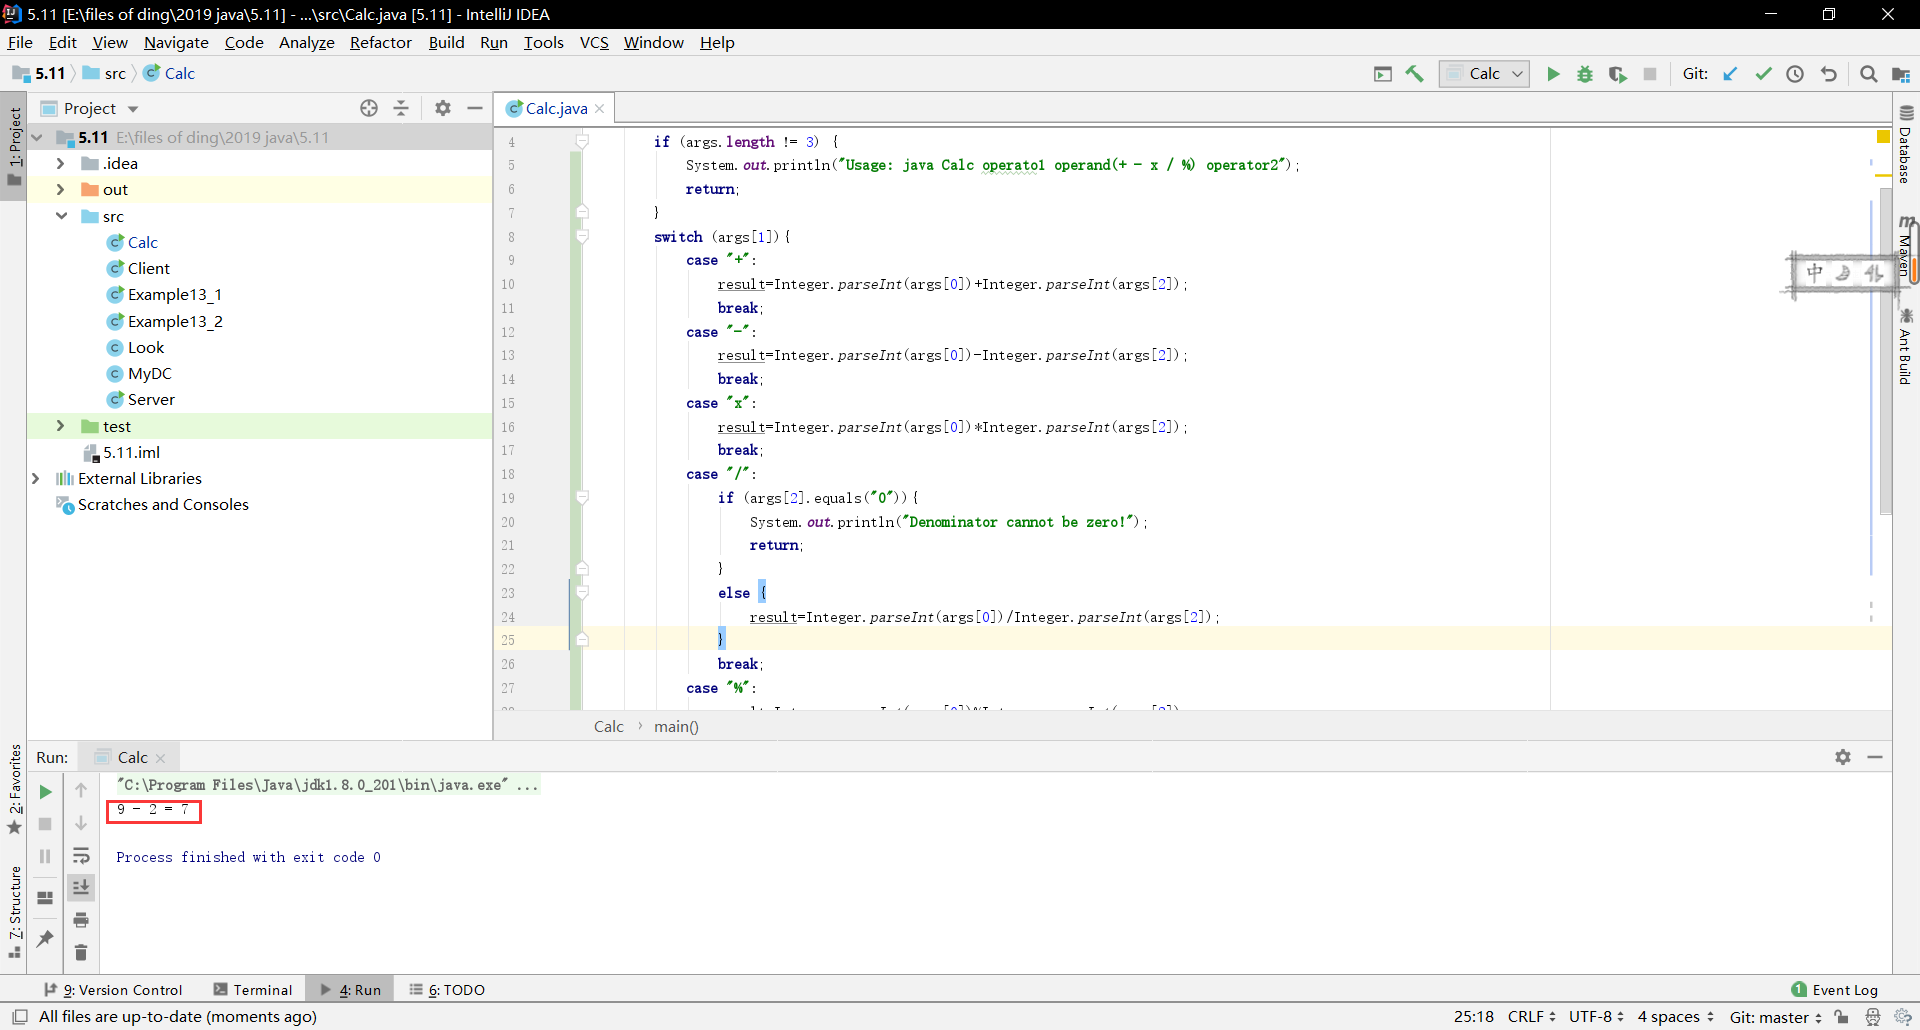Screen dimensions: 1920x1030
Task: Run Calc with coverage icon
Action: [x=1617, y=74]
